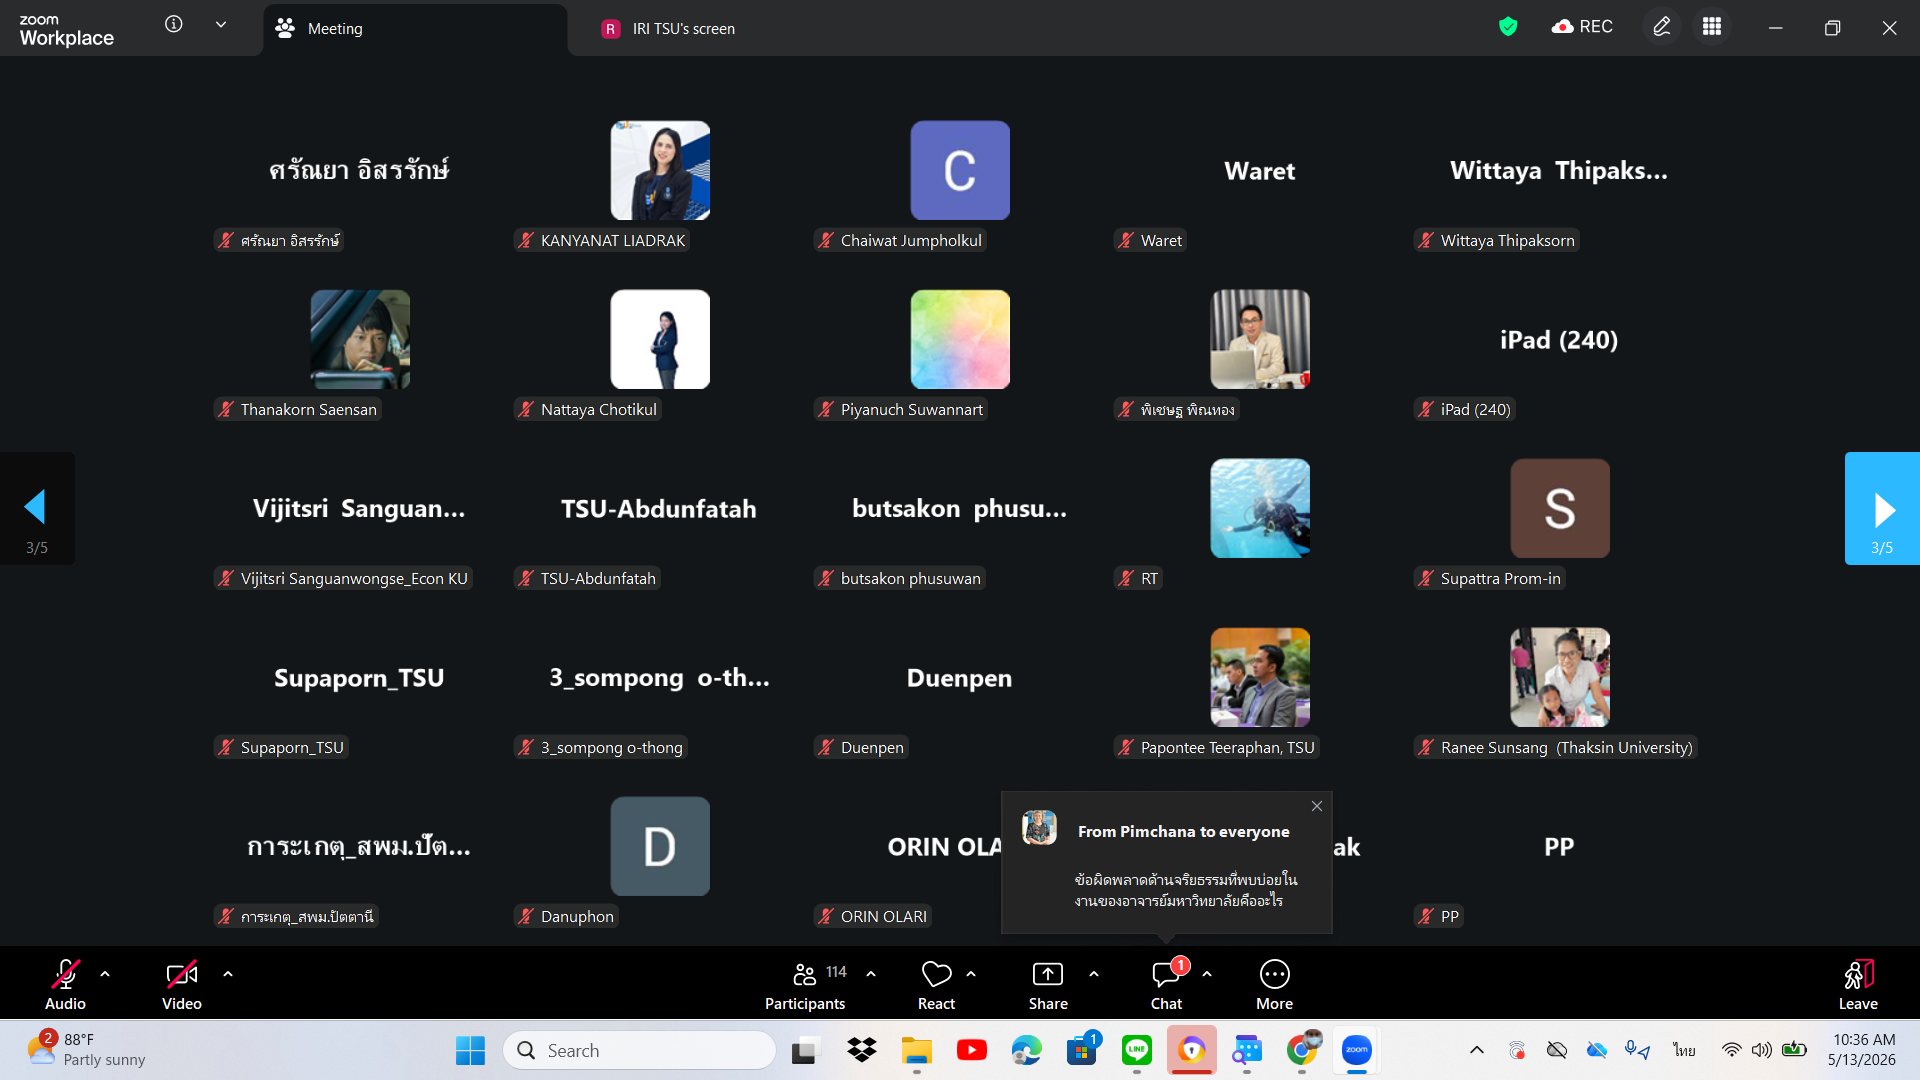Viewport: 1920px width, 1080px height.
Task: Switch to the Meeting tab
Action: pos(415,29)
